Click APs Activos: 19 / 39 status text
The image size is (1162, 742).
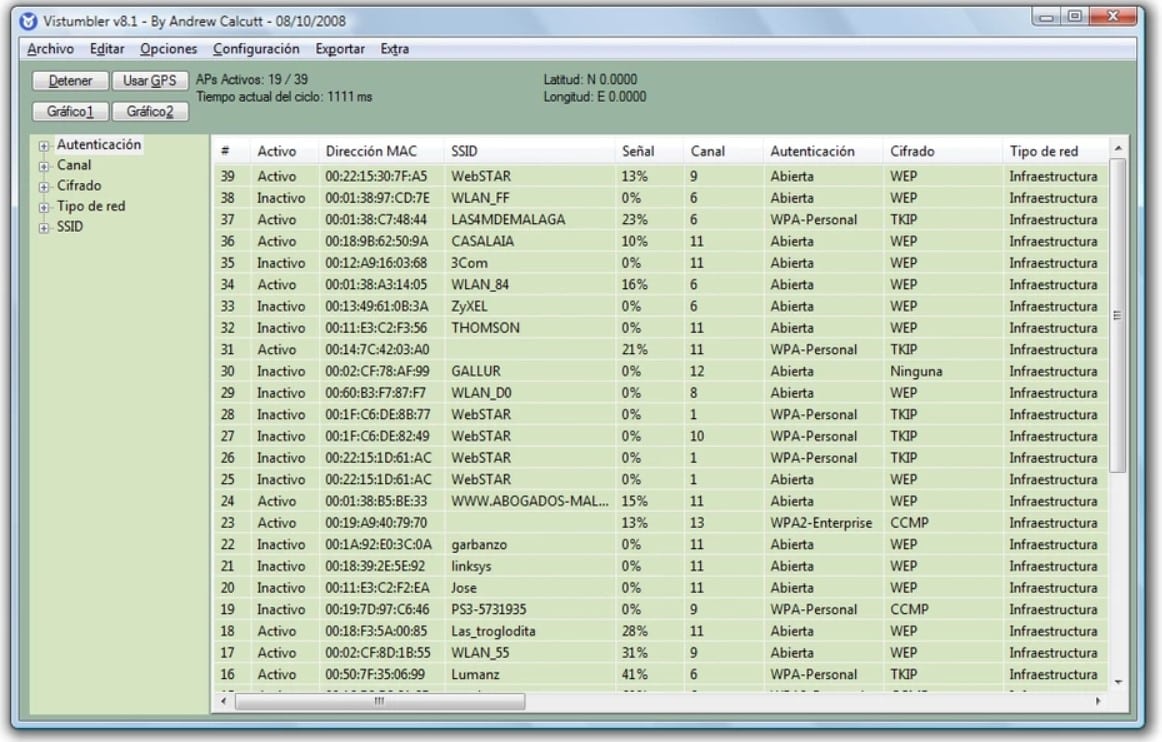click(252, 79)
